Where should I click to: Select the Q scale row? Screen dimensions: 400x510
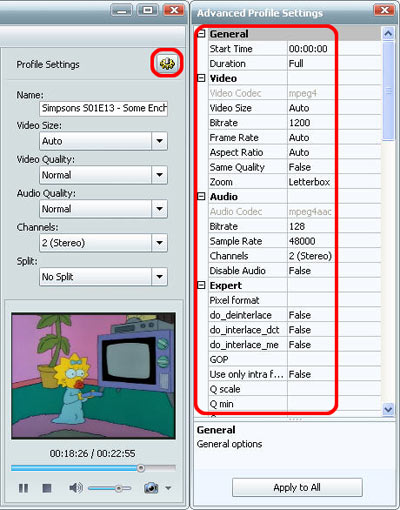pyautogui.click(x=295, y=389)
